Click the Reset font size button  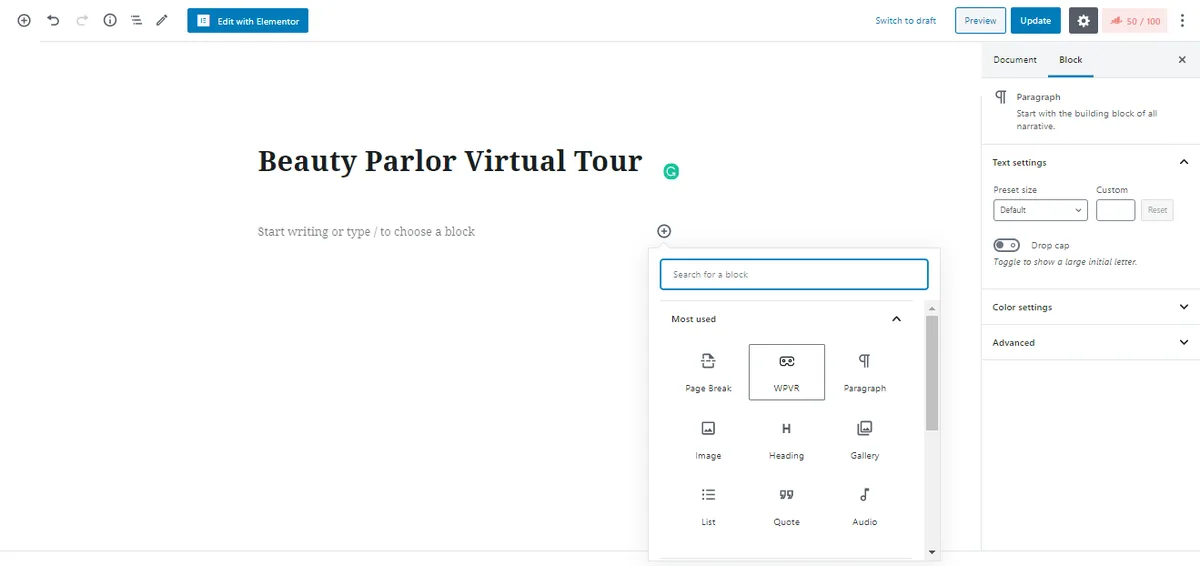[x=1157, y=210]
